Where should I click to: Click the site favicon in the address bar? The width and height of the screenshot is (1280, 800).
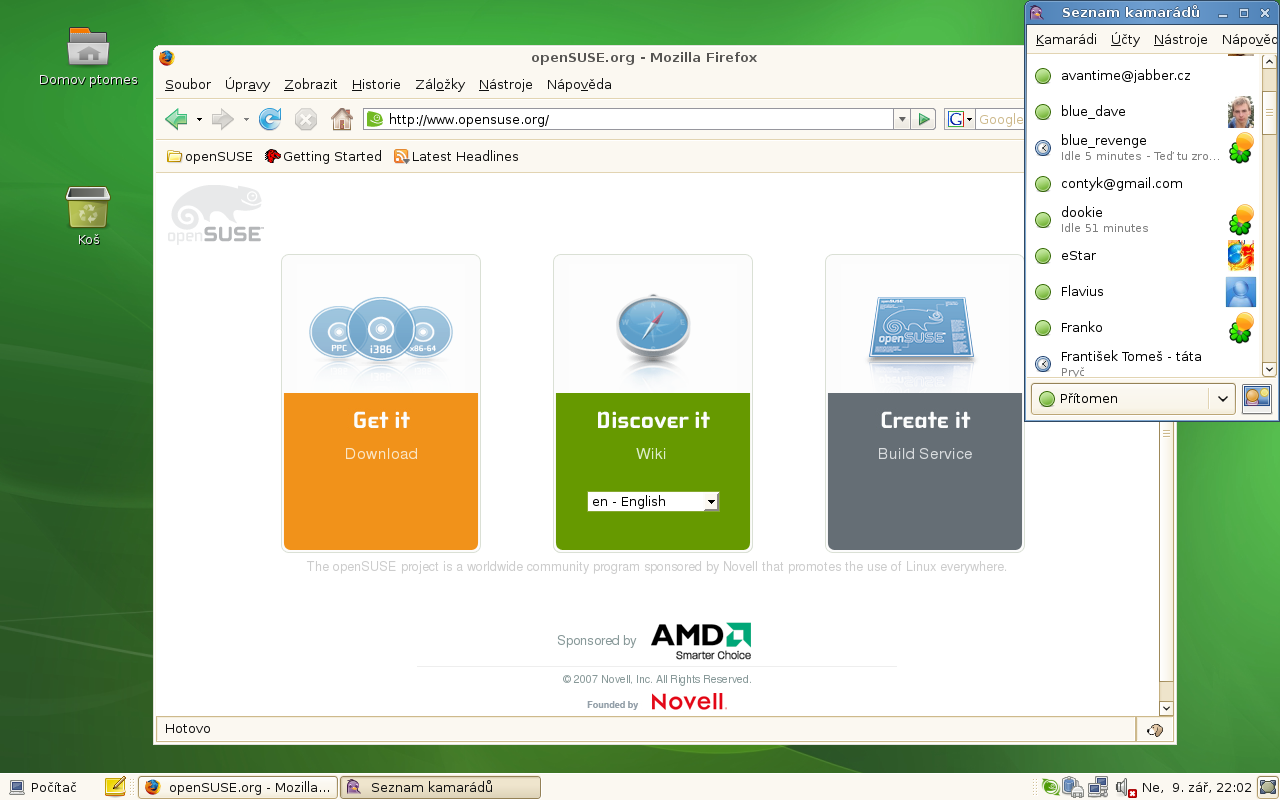(x=375, y=120)
